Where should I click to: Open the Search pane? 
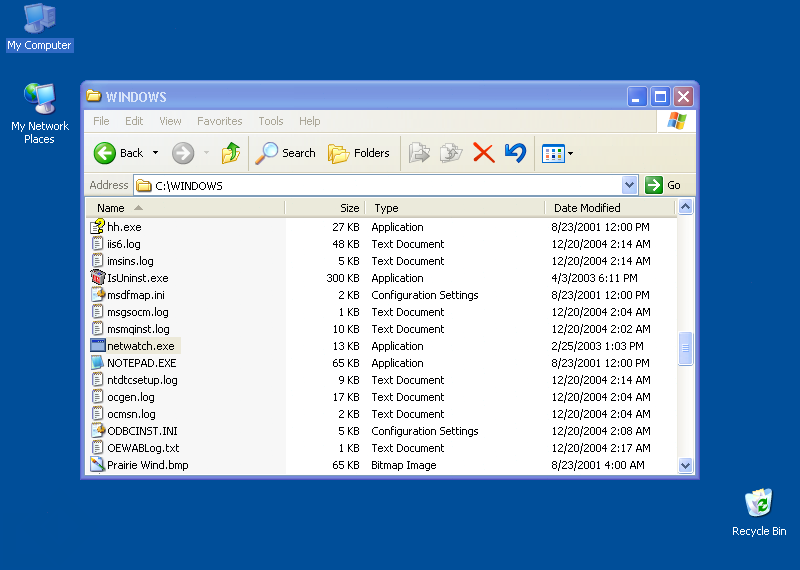pyautogui.click(x=286, y=153)
